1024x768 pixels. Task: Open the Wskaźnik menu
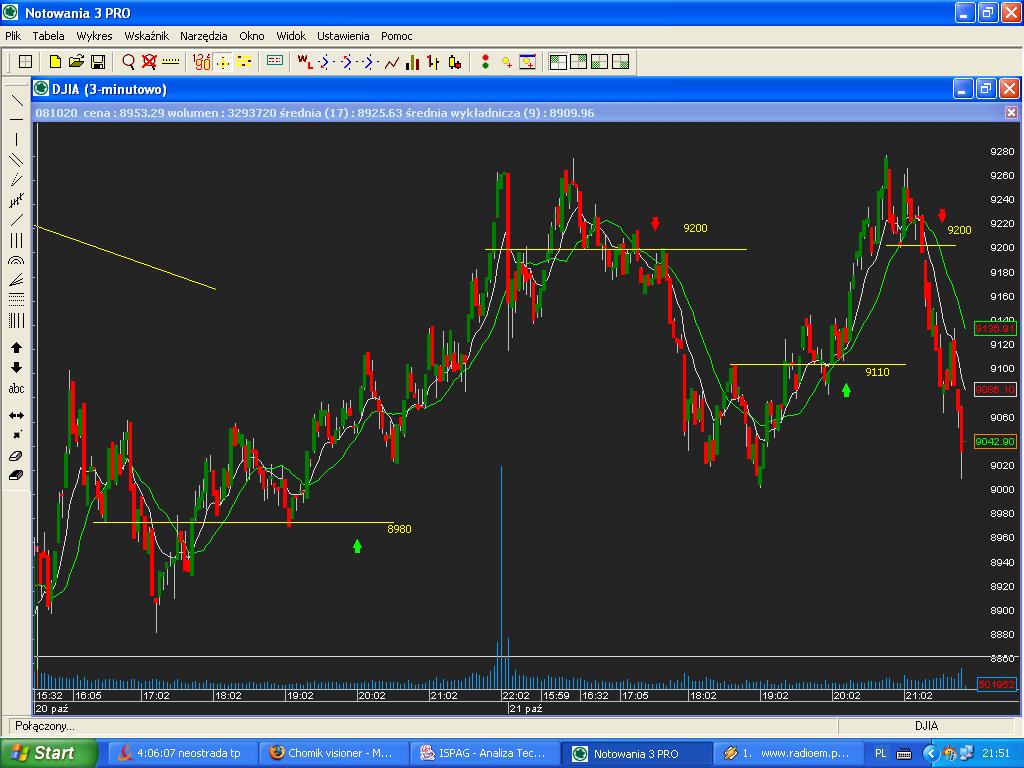tap(146, 36)
